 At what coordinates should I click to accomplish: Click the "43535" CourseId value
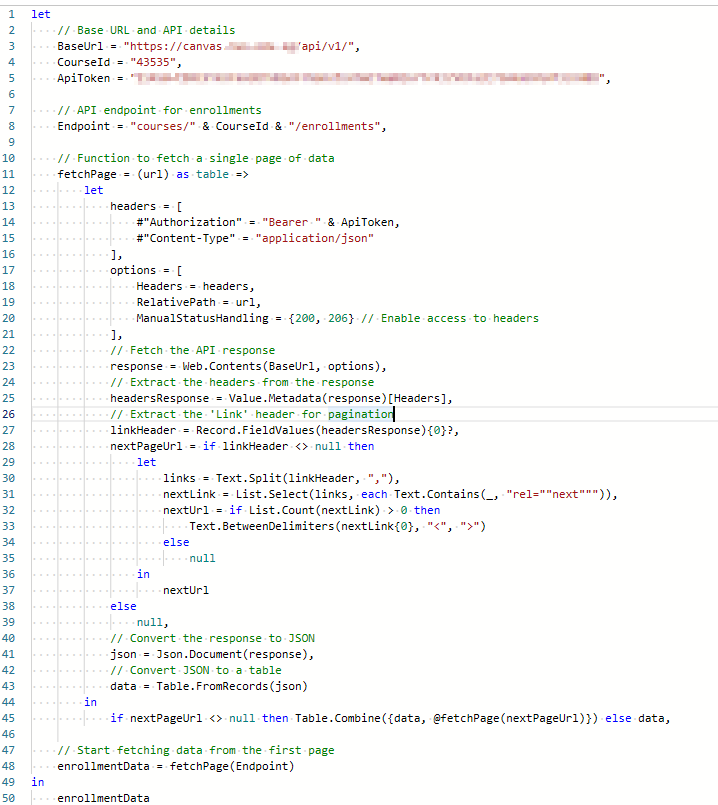(152, 62)
